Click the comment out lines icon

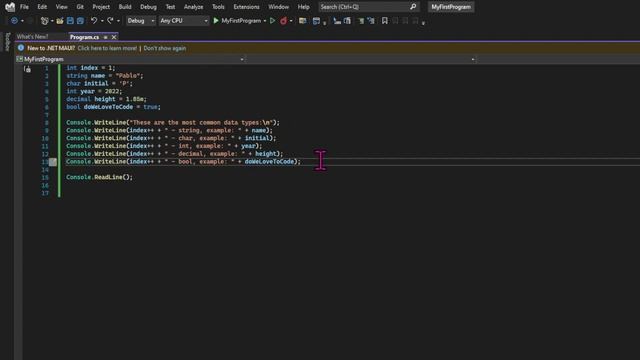(361, 21)
